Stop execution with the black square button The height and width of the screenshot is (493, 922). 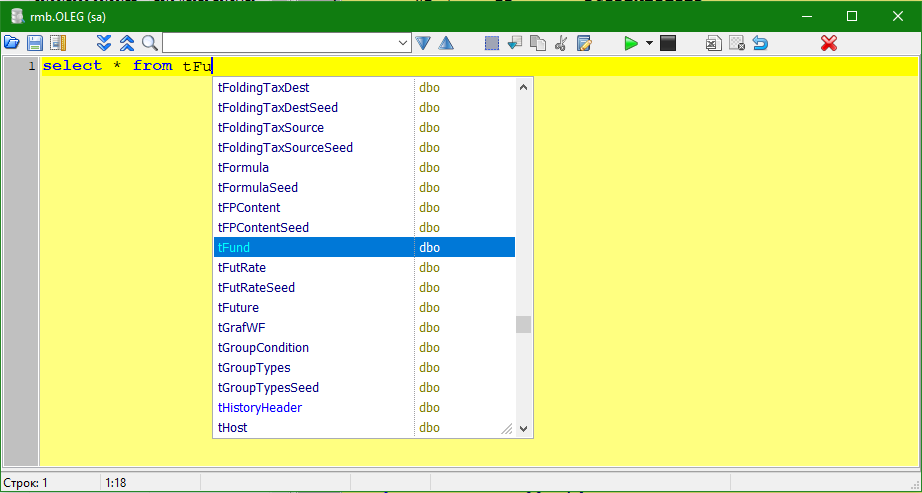pos(668,43)
